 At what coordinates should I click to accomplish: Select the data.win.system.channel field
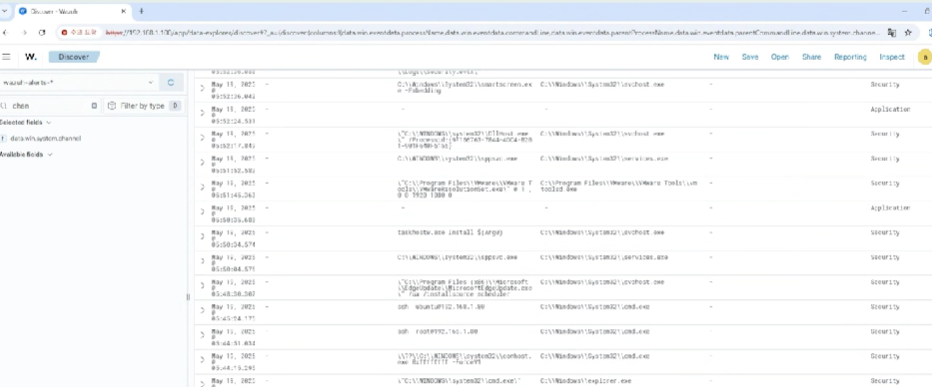tap(46, 138)
